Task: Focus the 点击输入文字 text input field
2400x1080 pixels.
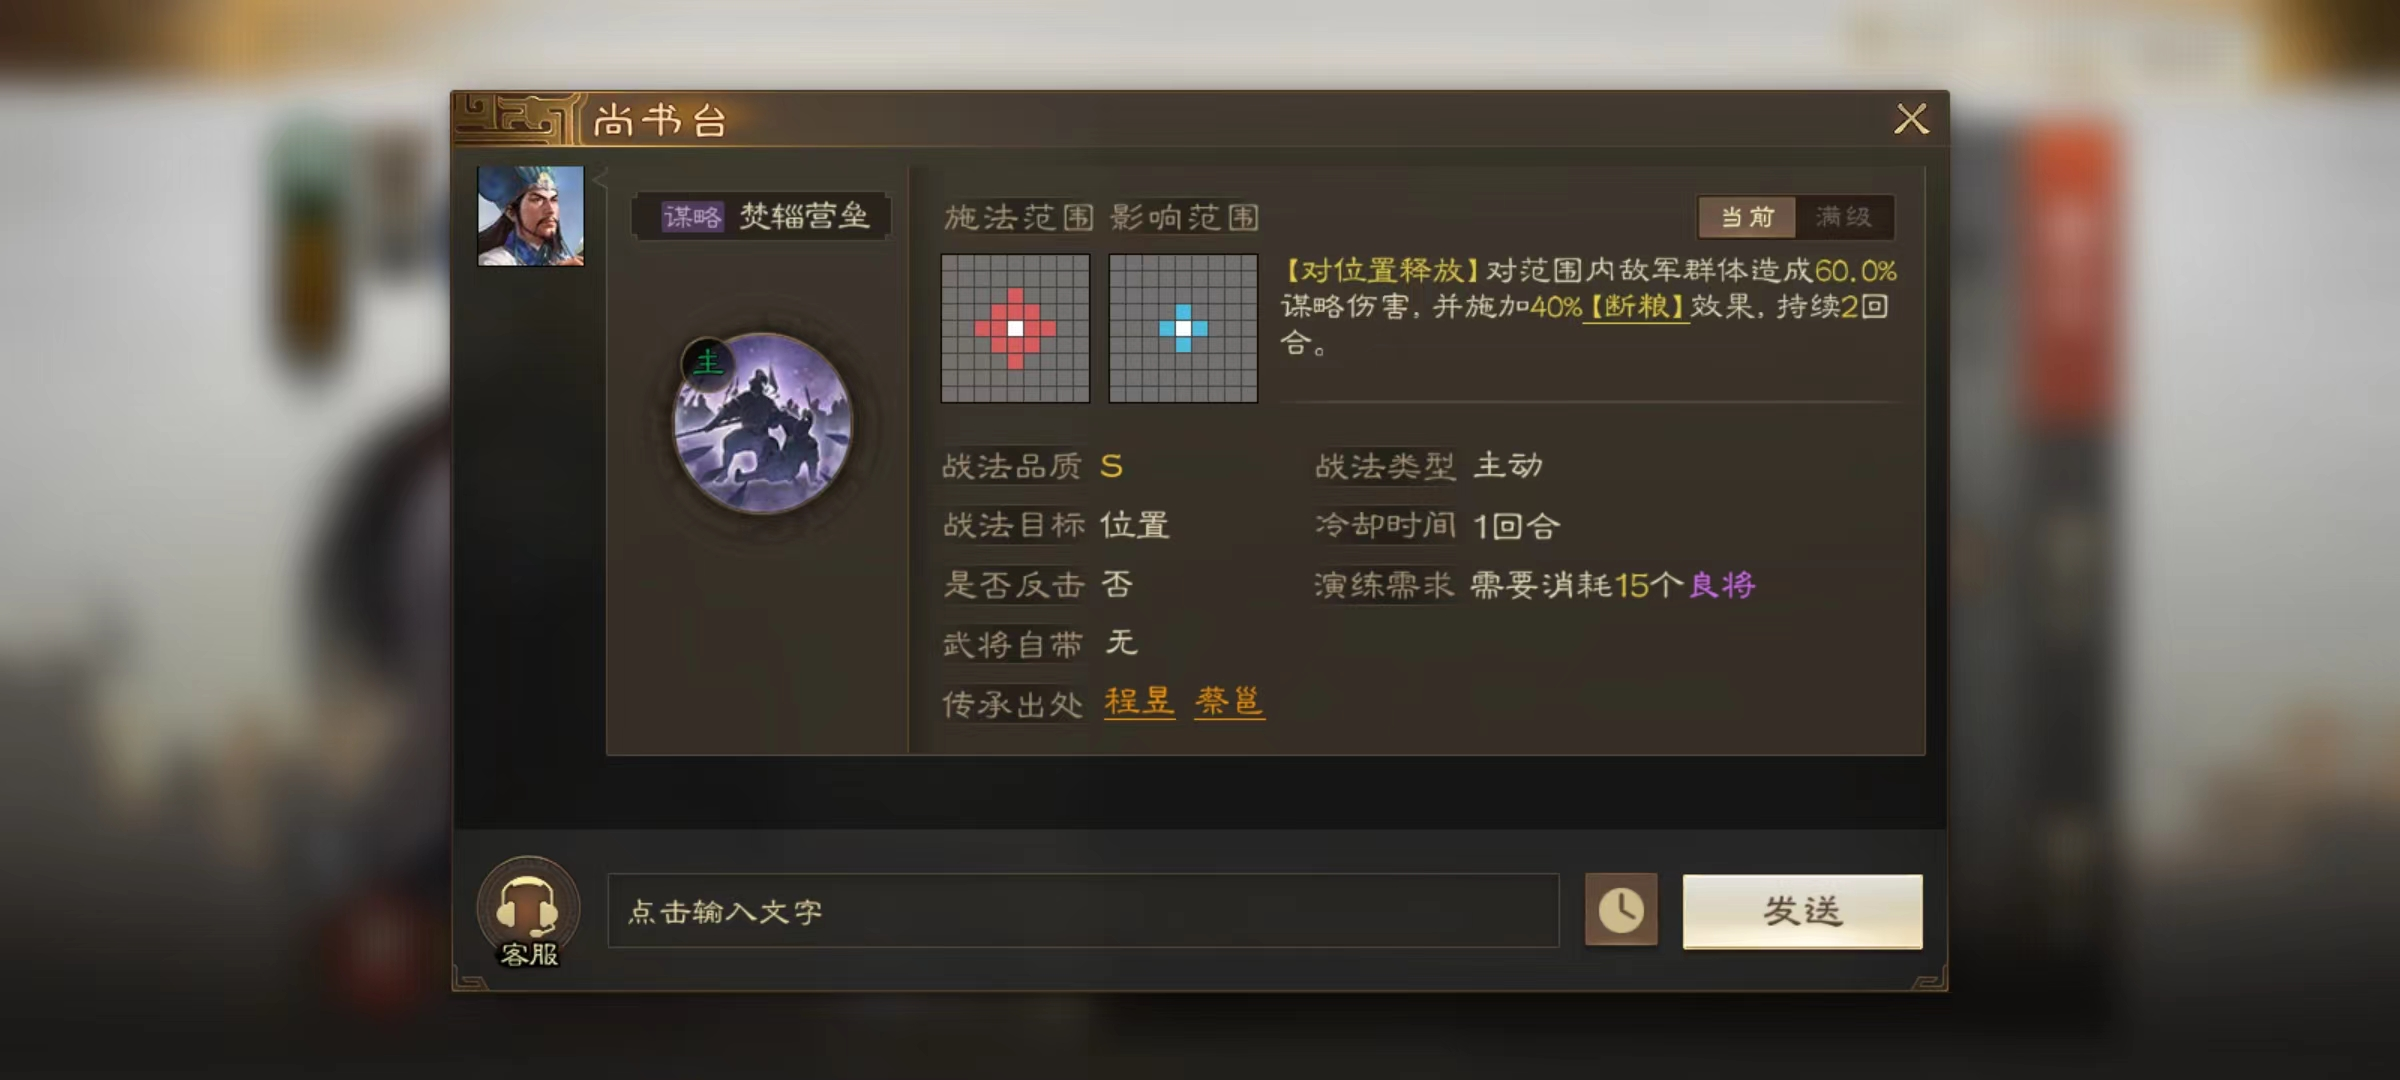Action: [x=1083, y=911]
